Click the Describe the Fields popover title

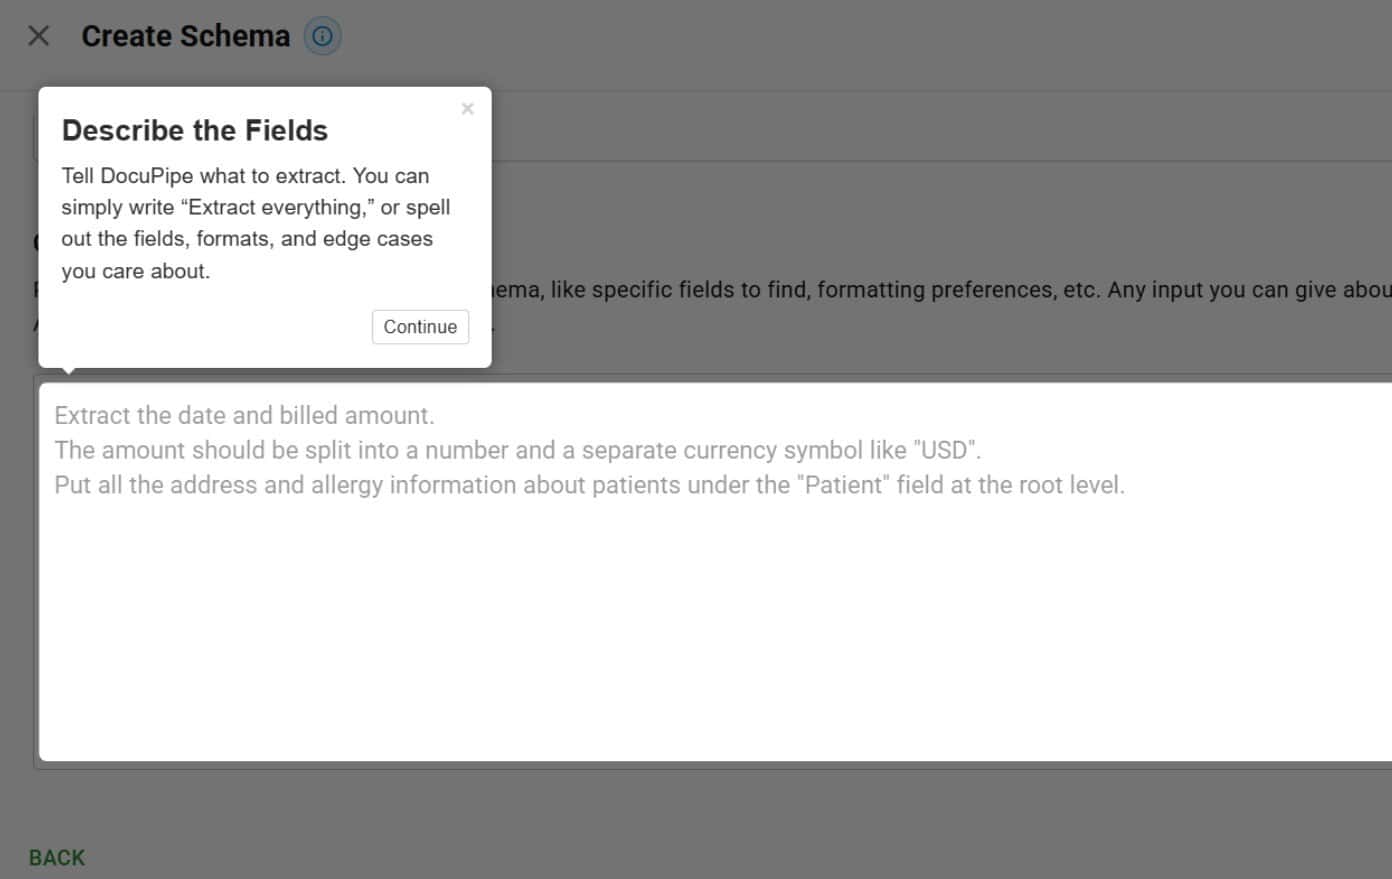pyautogui.click(x=195, y=130)
